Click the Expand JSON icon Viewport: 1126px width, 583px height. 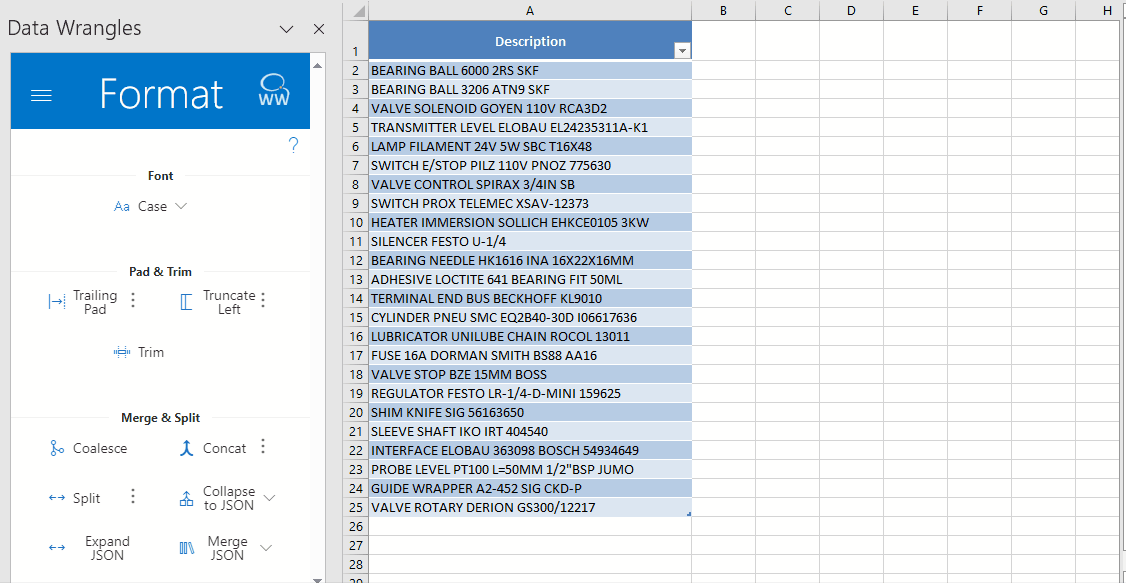point(57,549)
